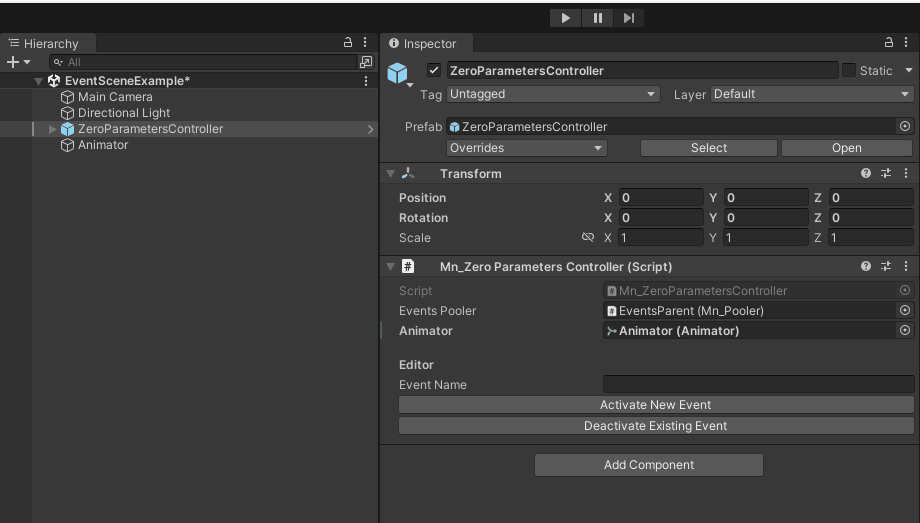Enable the Static checkbox

(848, 70)
